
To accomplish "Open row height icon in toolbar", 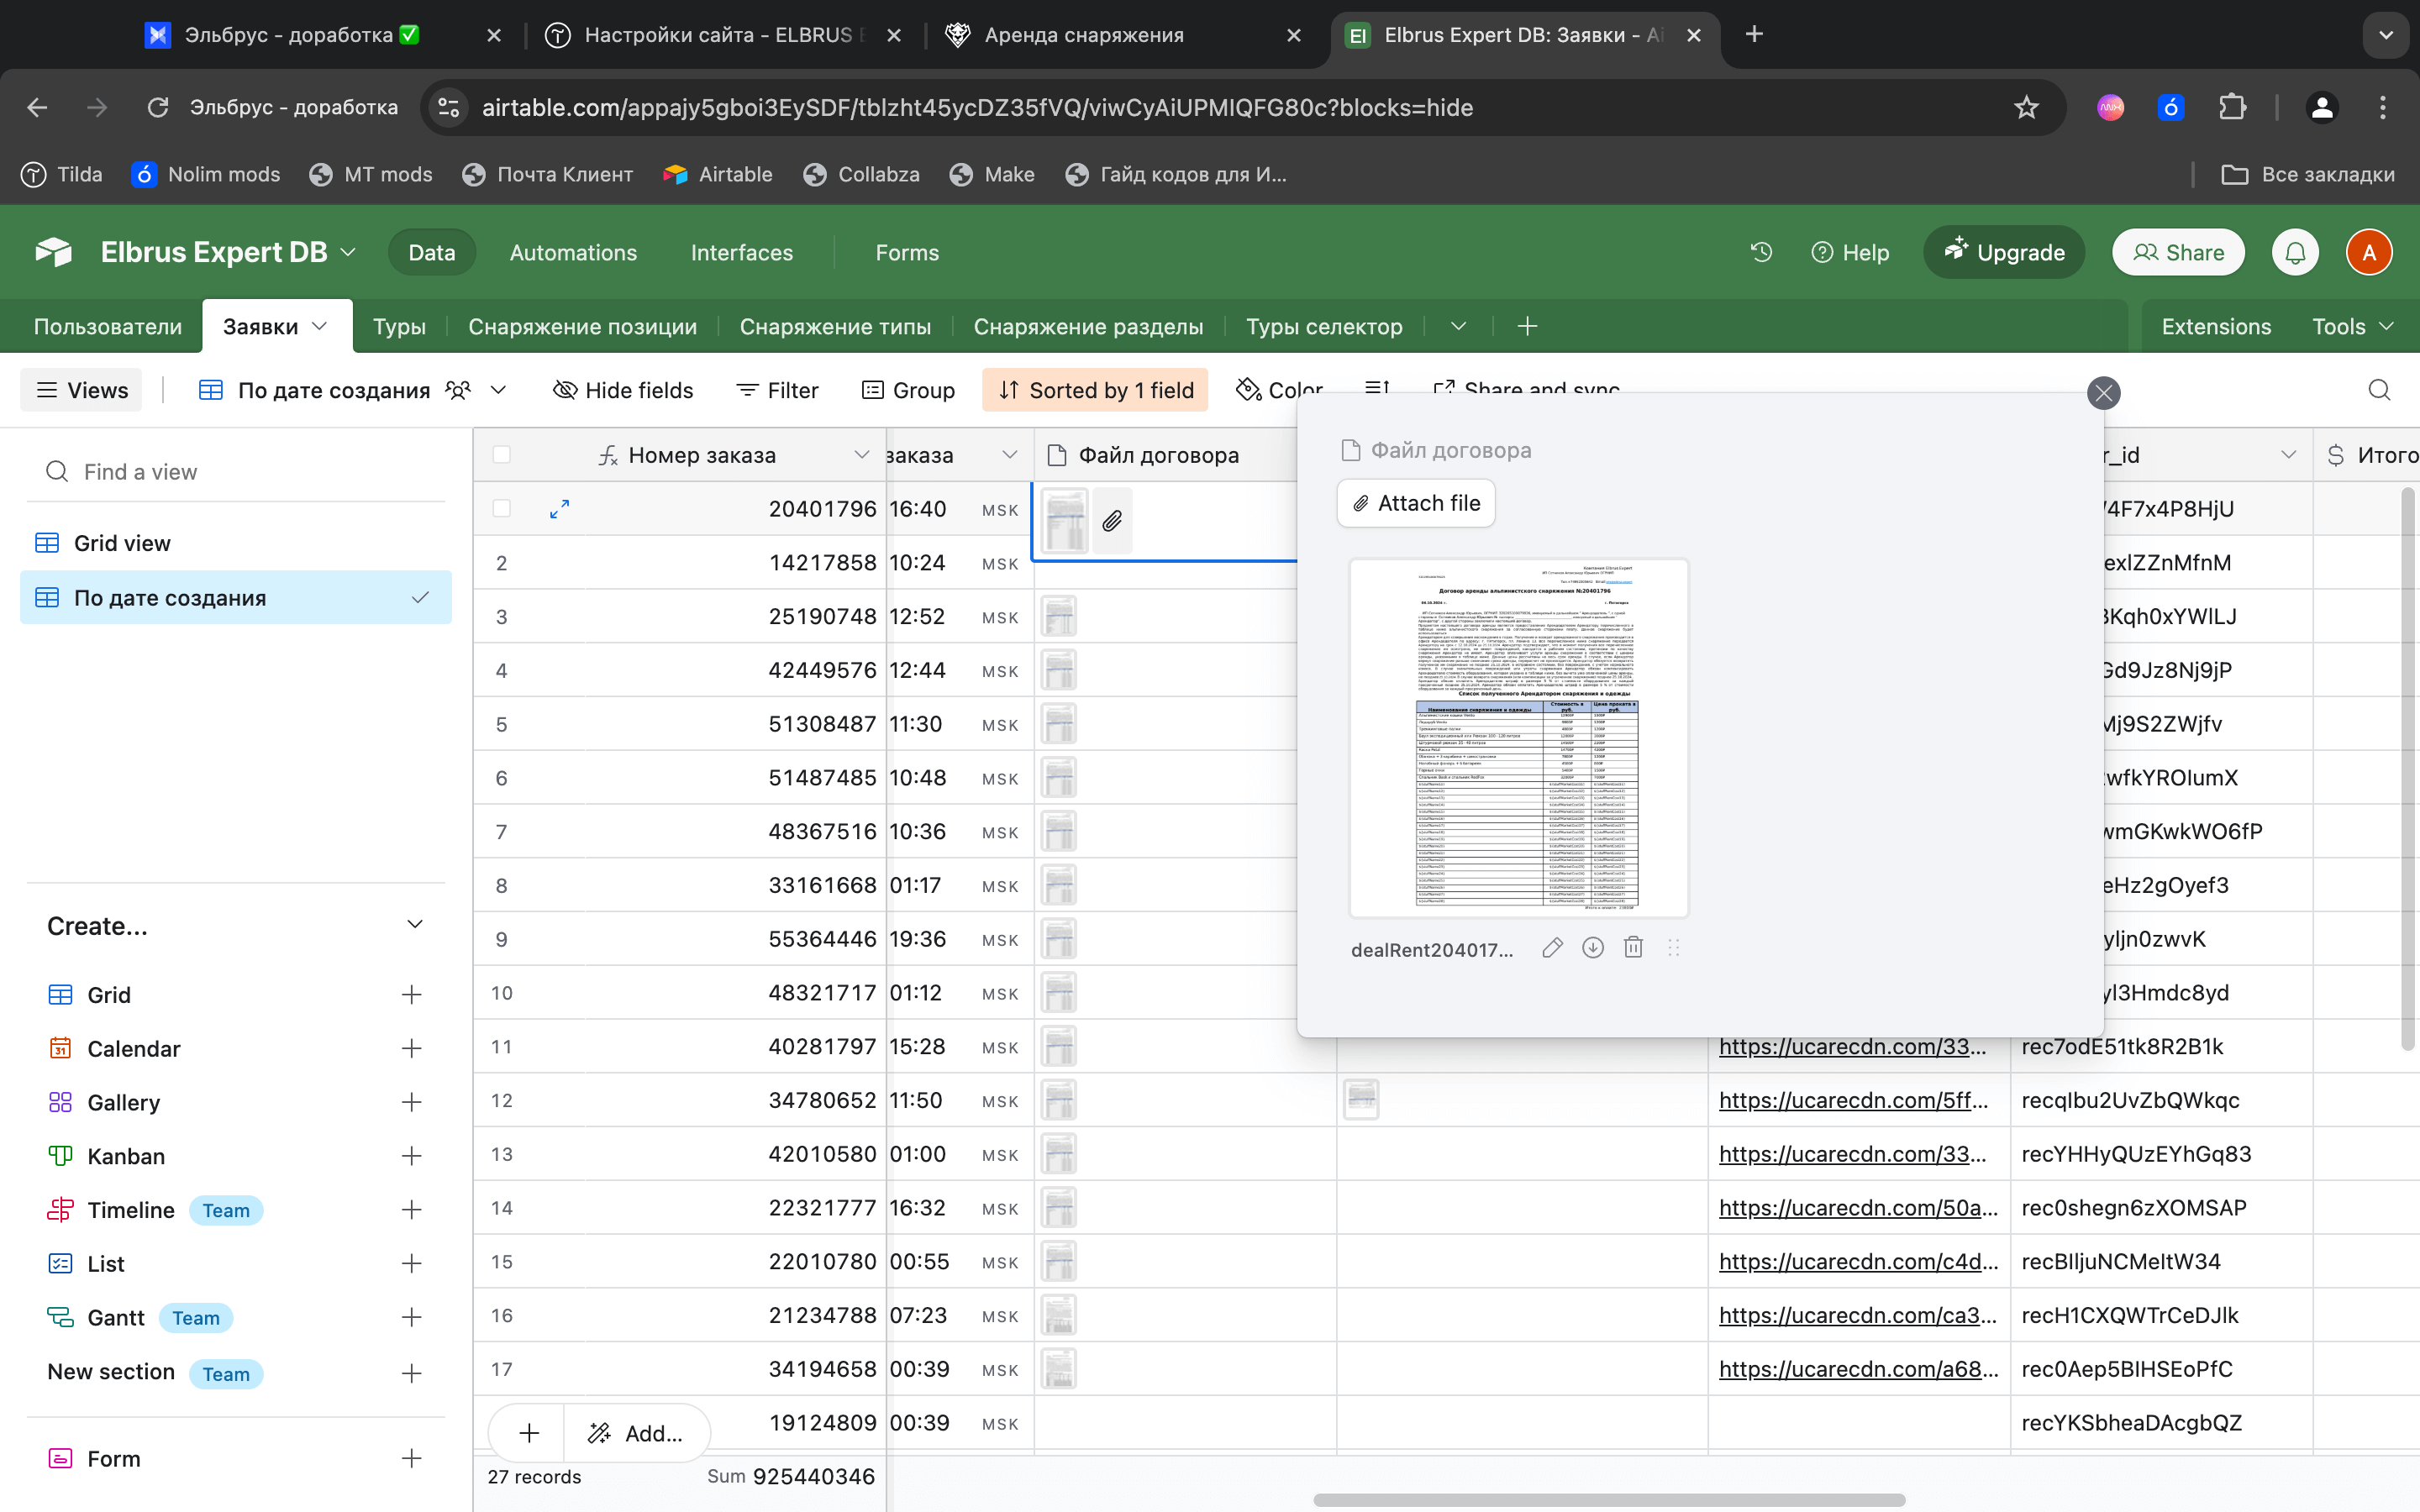I will (1377, 388).
